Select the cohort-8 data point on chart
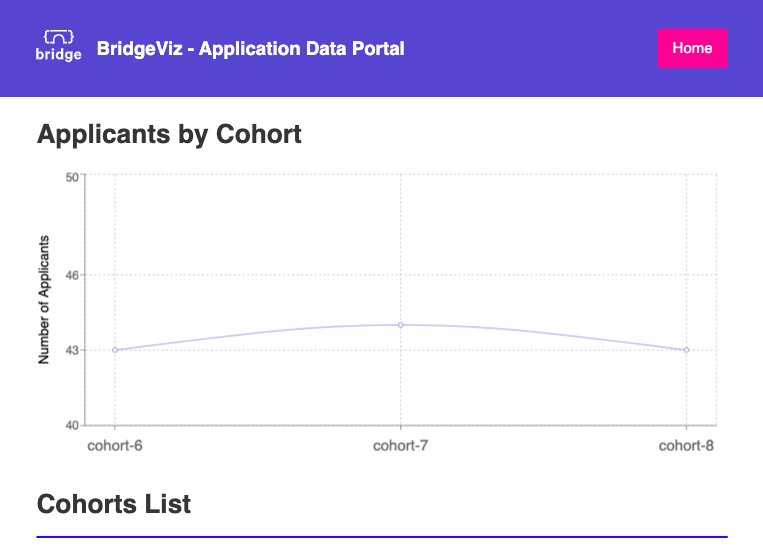This screenshot has width=763, height=559. (686, 350)
